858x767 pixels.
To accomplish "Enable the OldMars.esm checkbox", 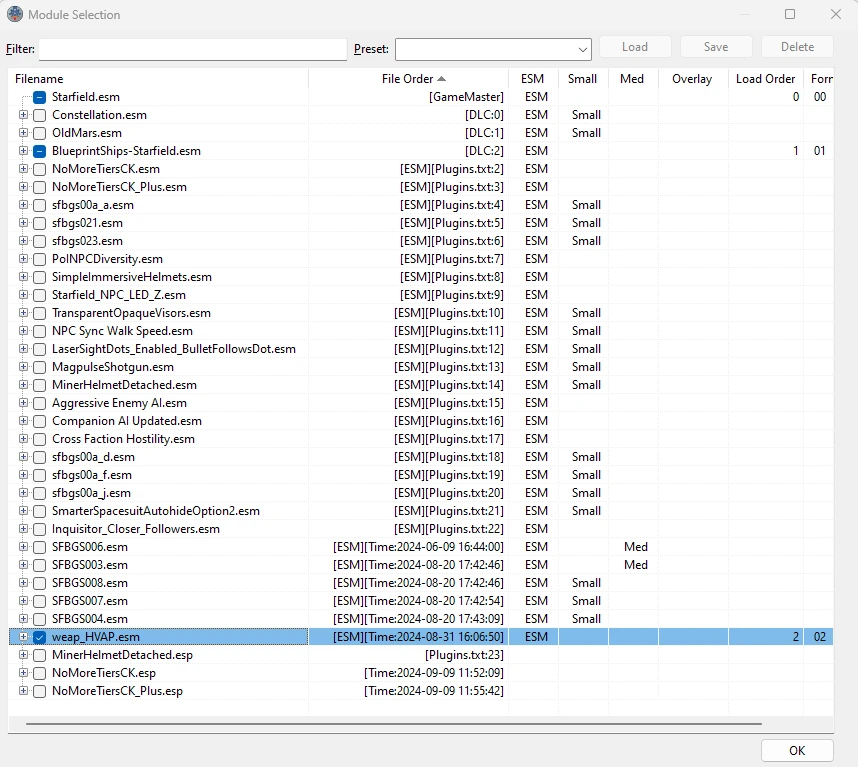I will tap(39, 133).
